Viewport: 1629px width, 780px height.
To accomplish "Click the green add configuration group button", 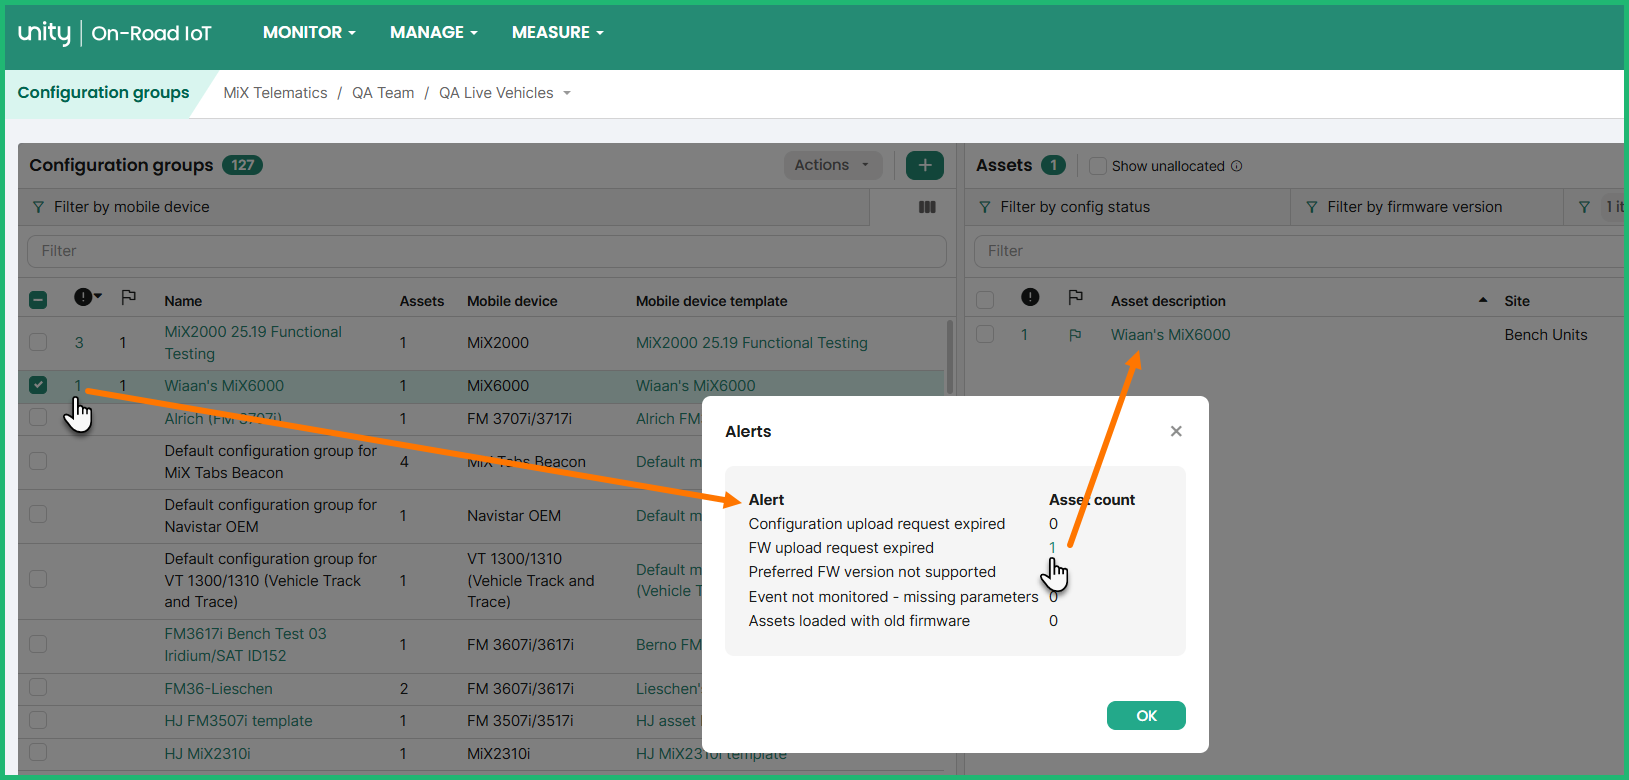I will [x=924, y=165].
